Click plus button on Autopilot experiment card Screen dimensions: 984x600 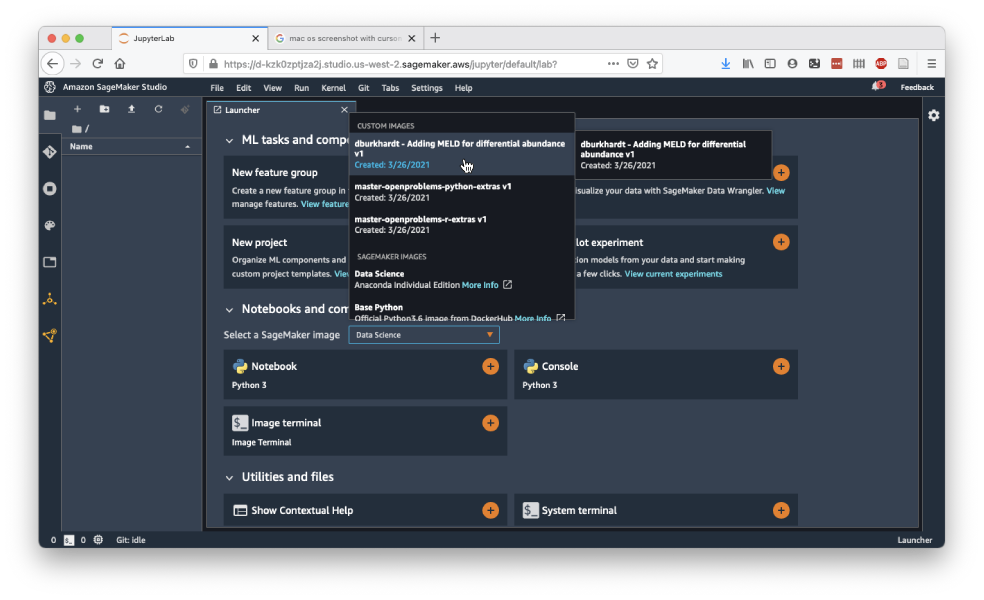(x=781, y=242)
